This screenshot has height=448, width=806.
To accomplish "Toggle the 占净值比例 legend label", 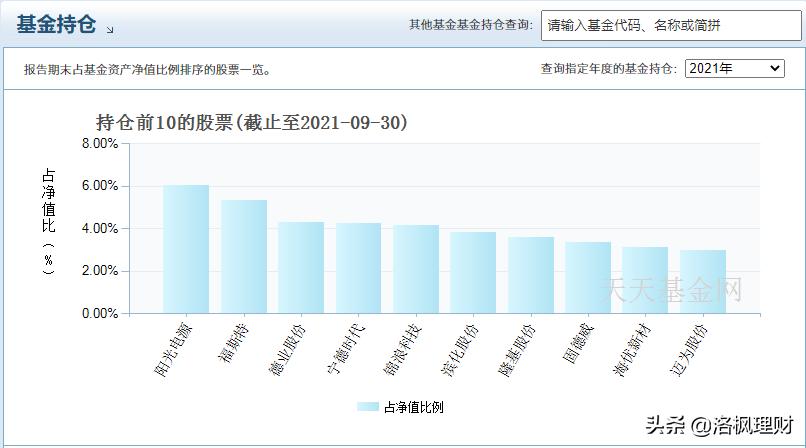I will click(x=413, y=407).
